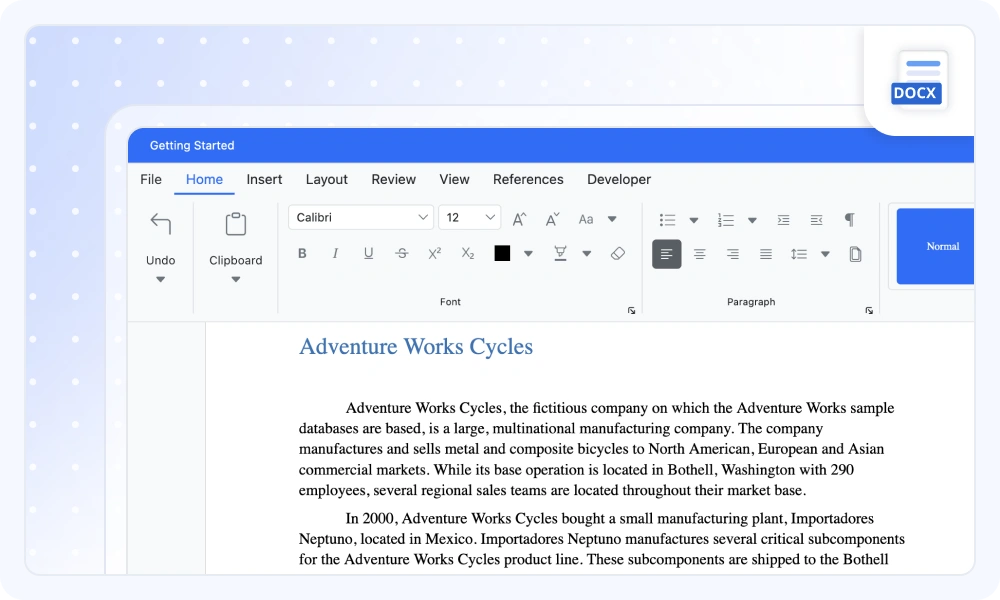The image size is (1000, 600).
Task: Click the page icon after line spacing
Action: coord(855,254)
